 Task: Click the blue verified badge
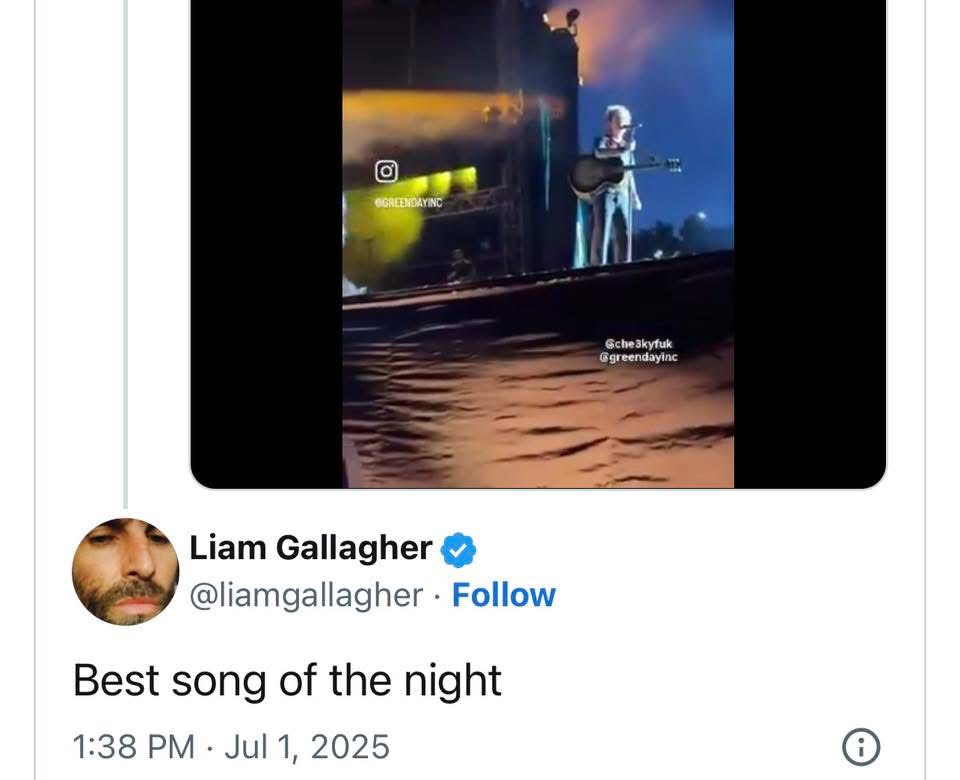tap(459, 550)
